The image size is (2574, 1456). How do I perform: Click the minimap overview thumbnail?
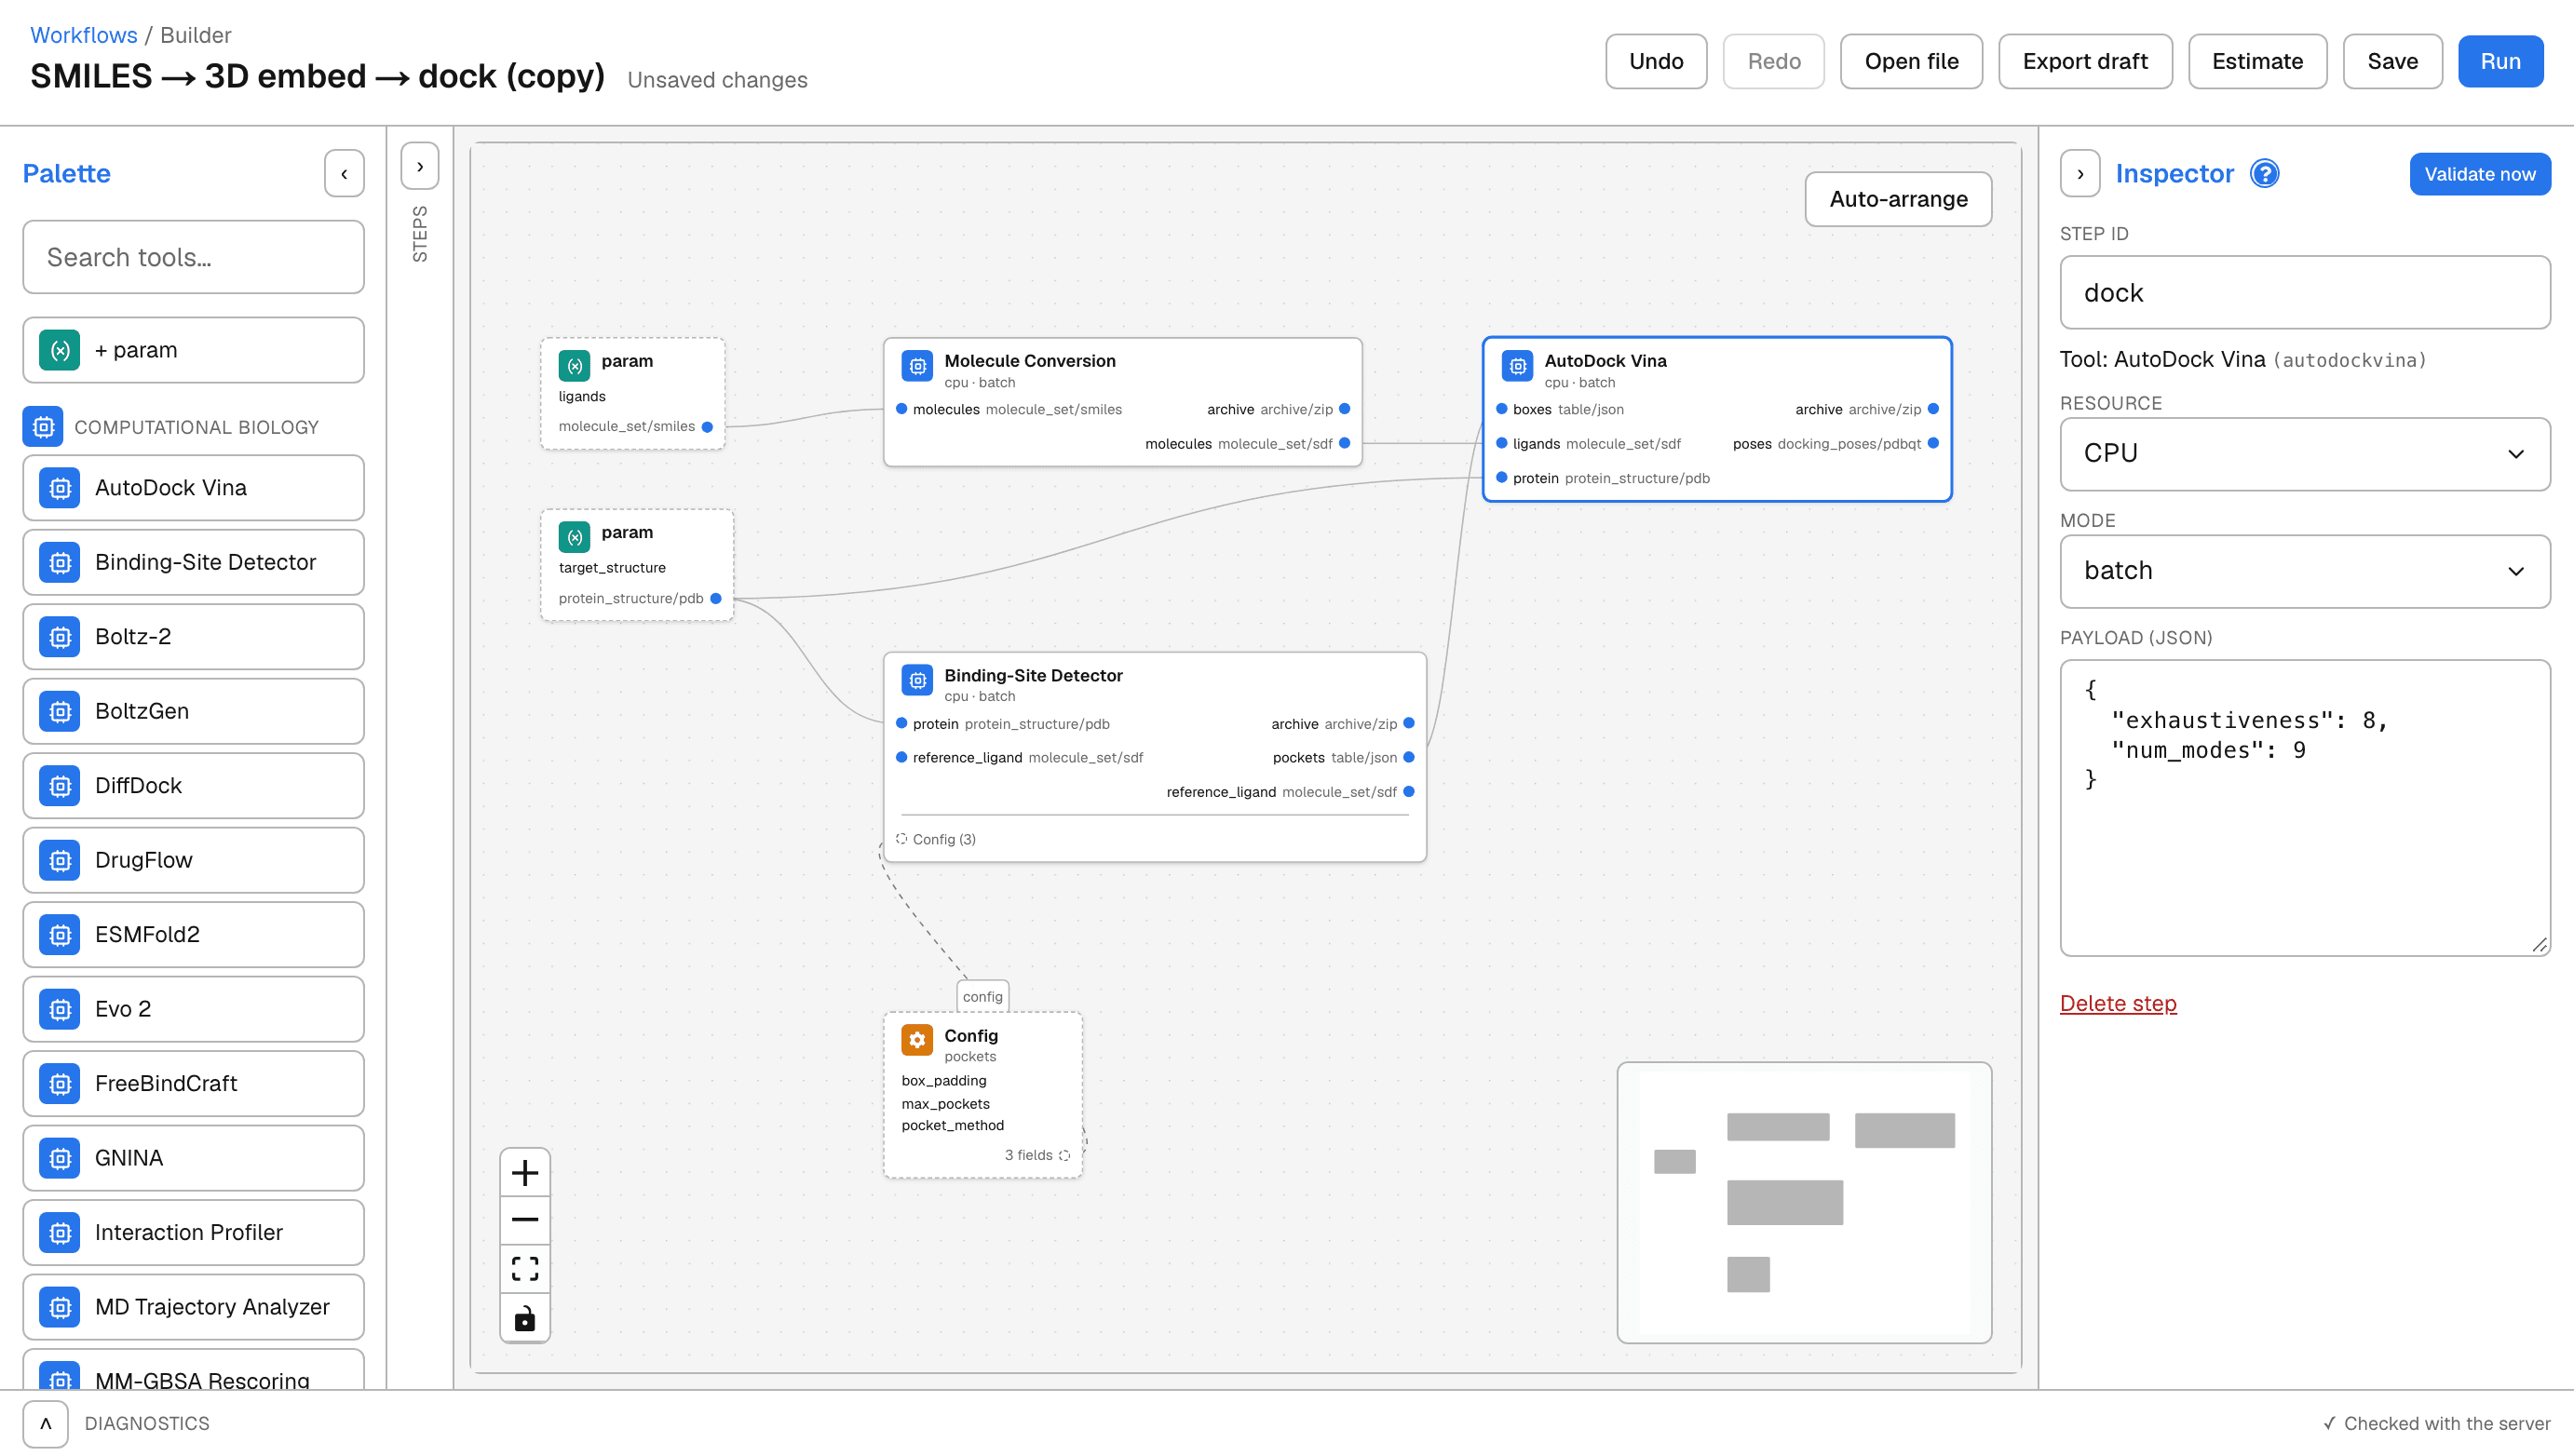[x=1804, y=1202]
